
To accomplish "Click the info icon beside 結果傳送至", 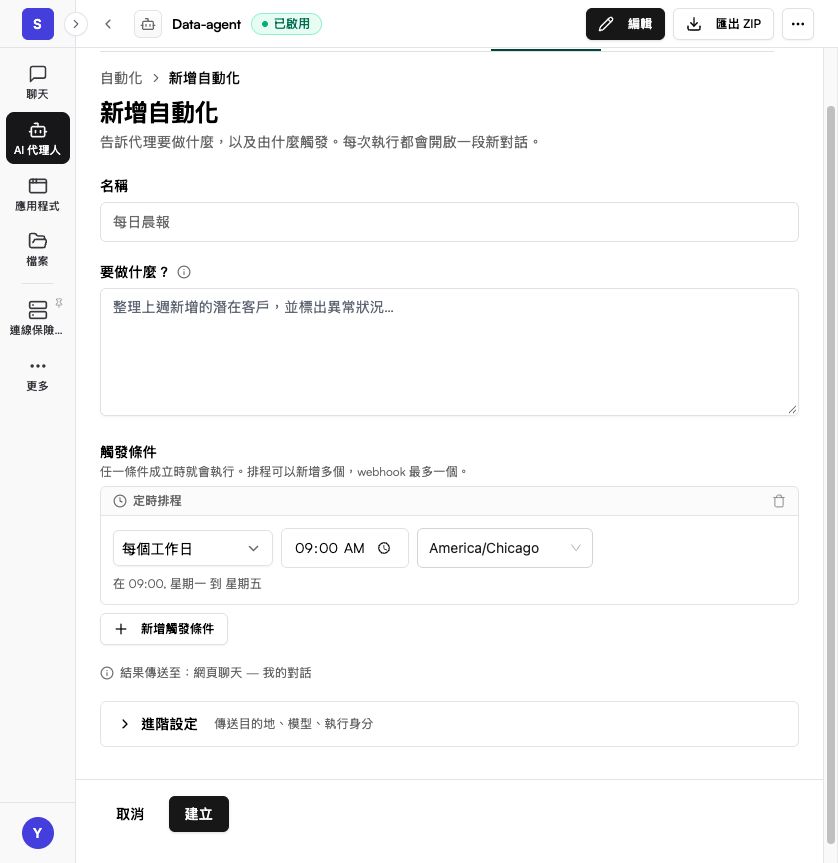I will 107,673.
